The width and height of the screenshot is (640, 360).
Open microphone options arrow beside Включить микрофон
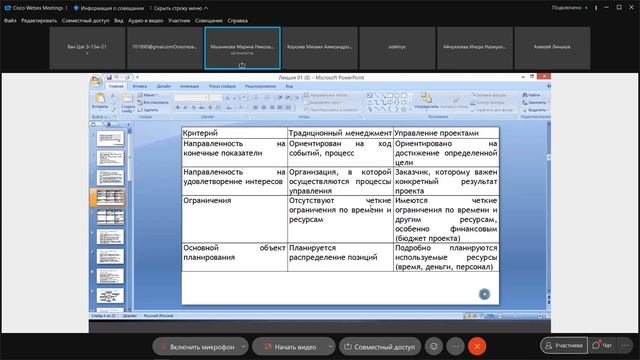pyautogui.click(x=244, y=347)
